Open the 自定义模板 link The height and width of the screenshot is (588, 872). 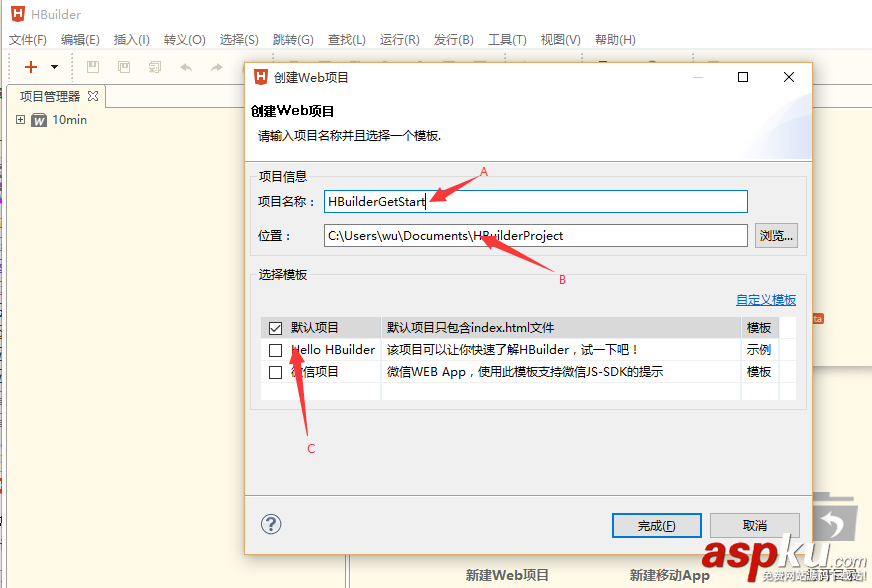[766, 300]
